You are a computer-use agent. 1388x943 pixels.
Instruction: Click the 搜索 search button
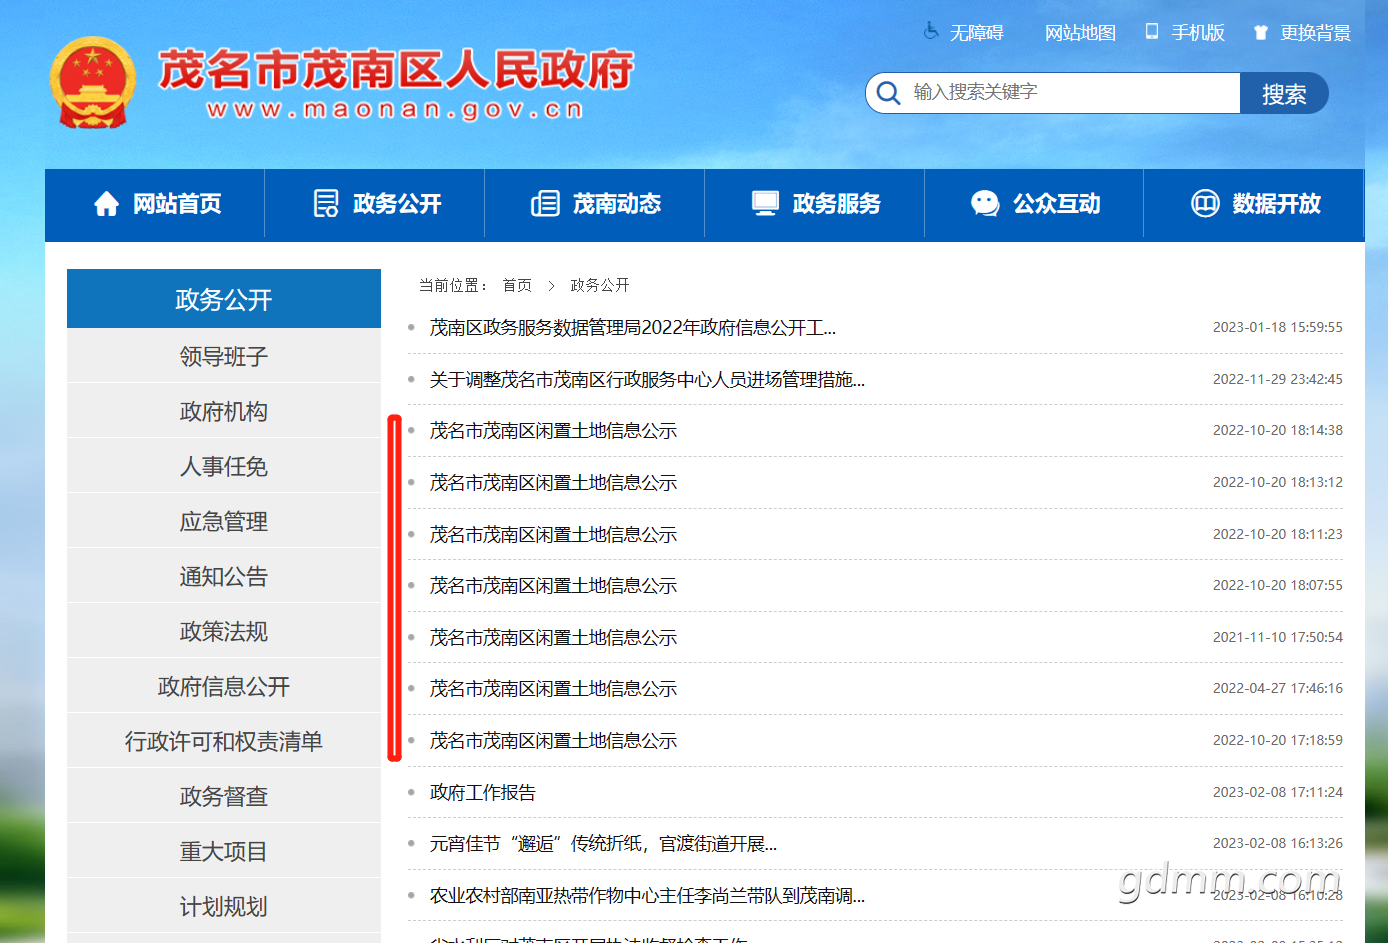pyautogui.click(x=1284, y=94)
